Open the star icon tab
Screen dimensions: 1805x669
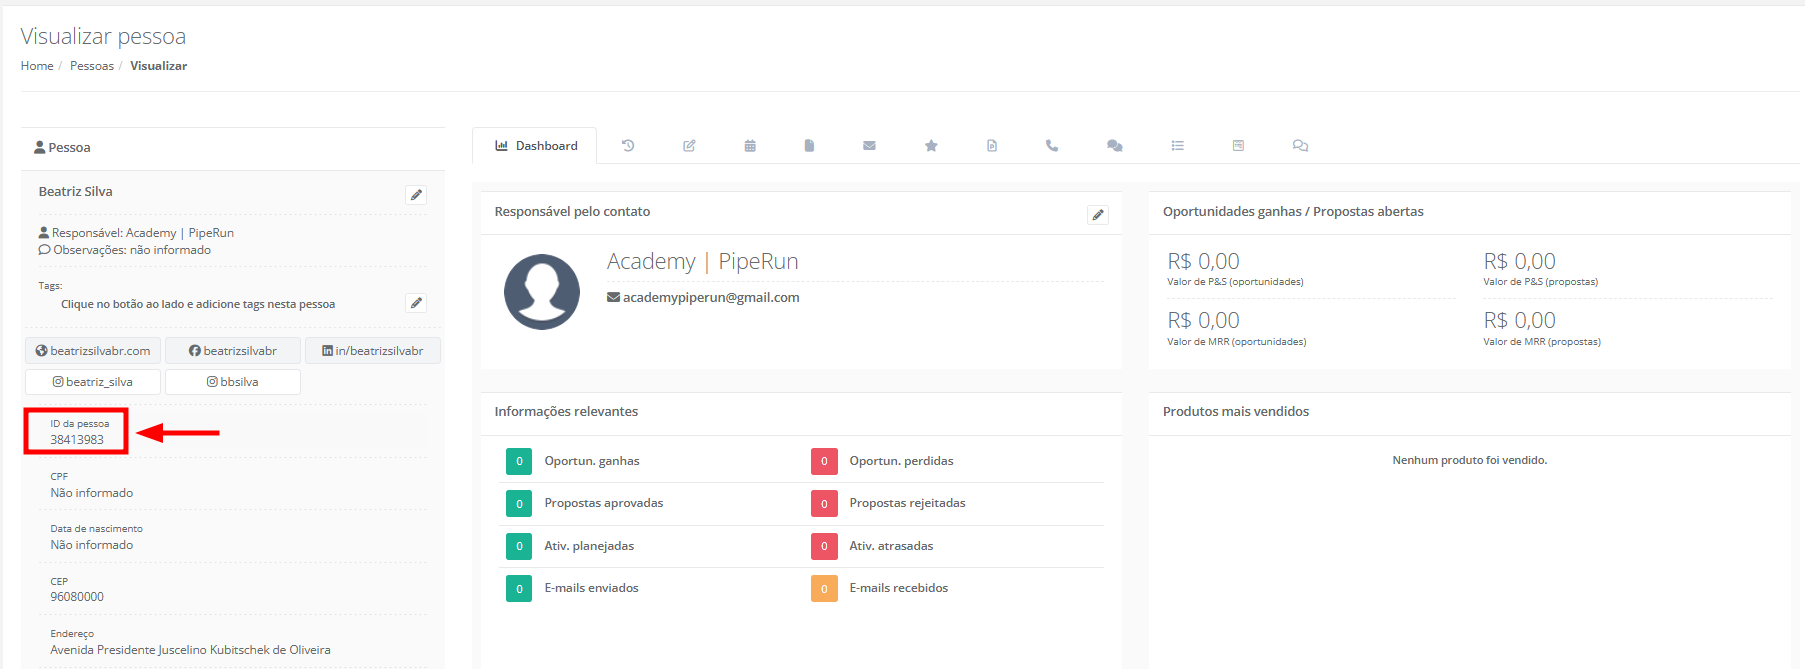click(x=931, y=146)
